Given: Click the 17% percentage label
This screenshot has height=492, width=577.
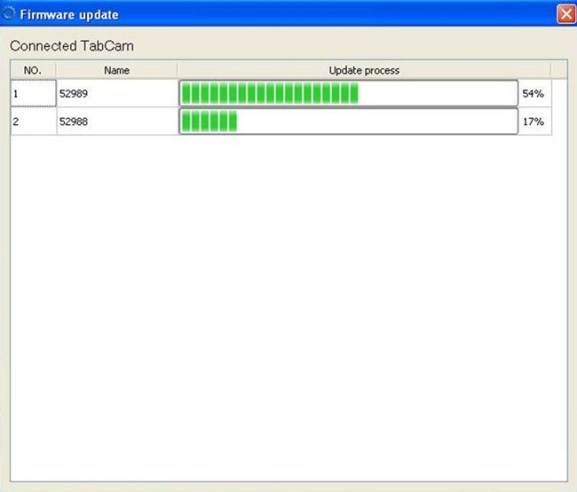Looking at the screenshot, I should (533, 121).
